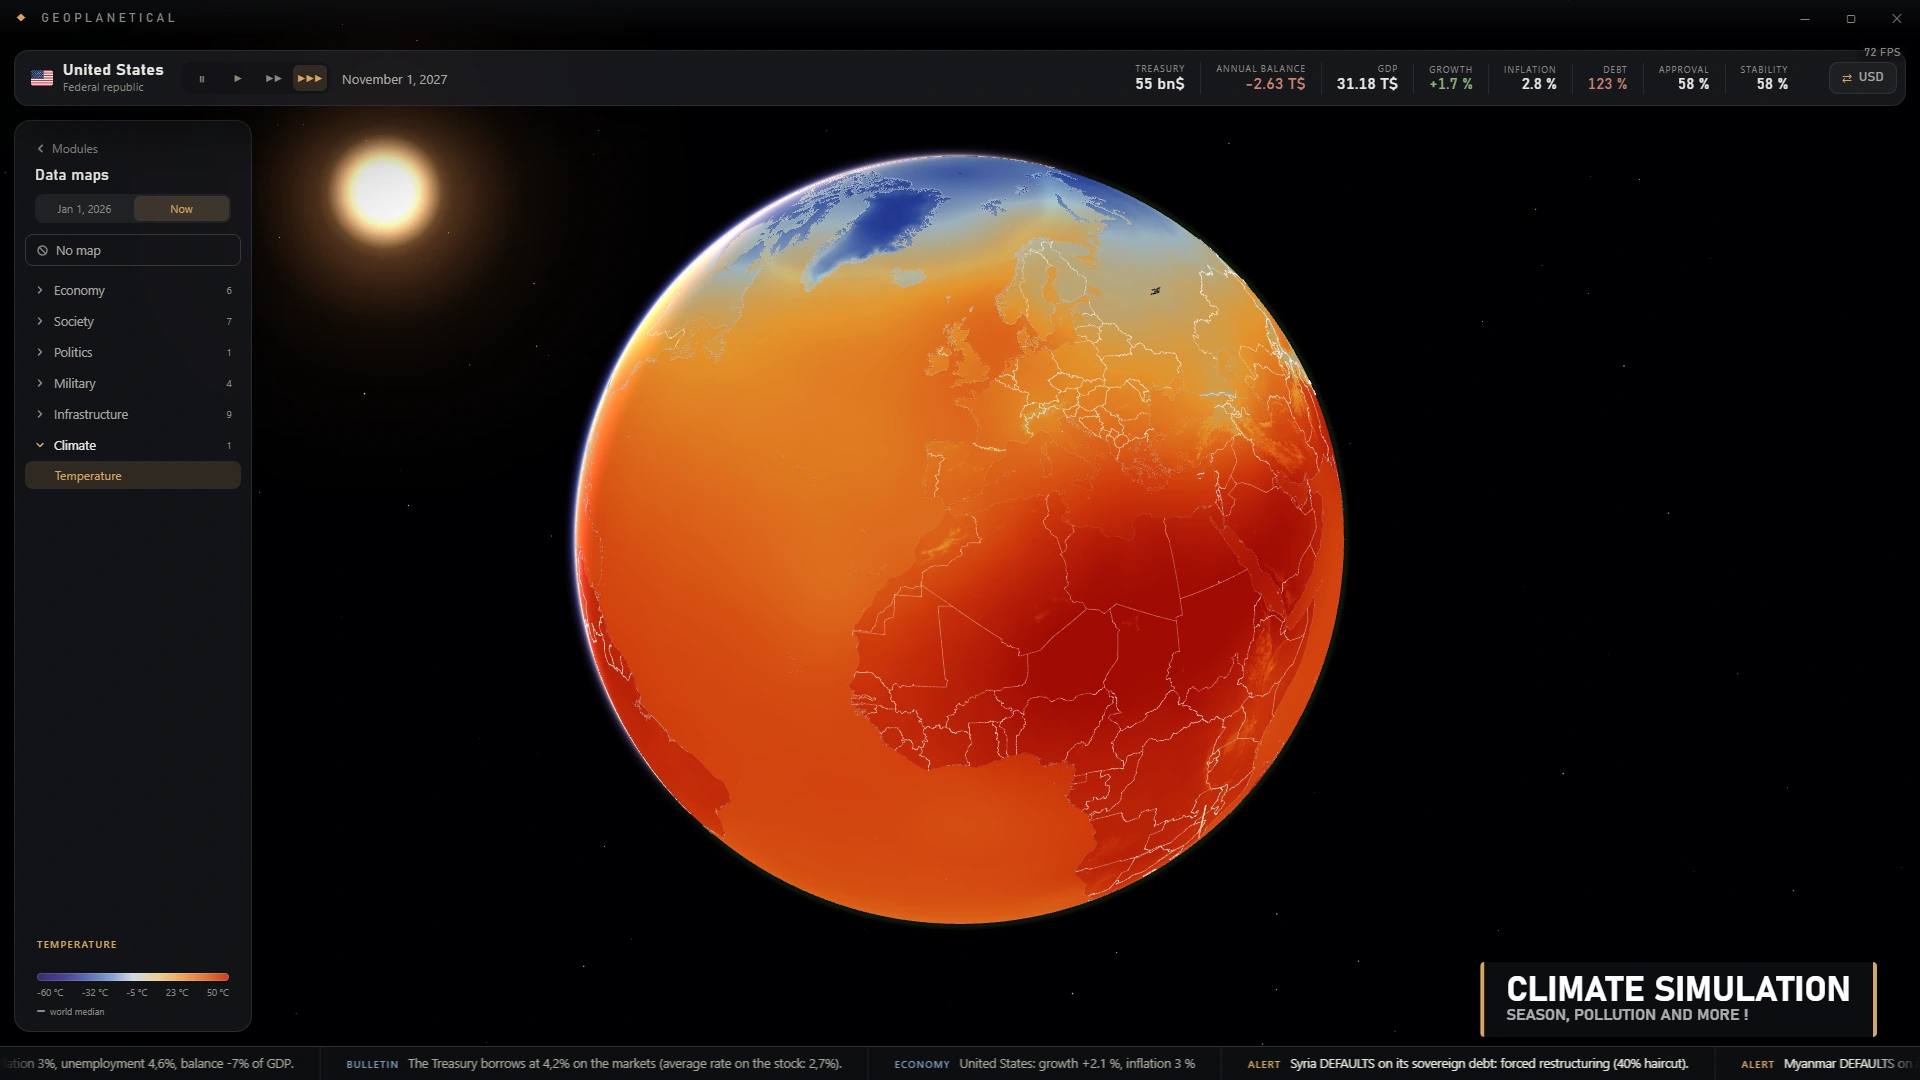Click the aircraft icon over the globe
The width and height of the screenshot is (1920, 1080).
pos(1155,291)
